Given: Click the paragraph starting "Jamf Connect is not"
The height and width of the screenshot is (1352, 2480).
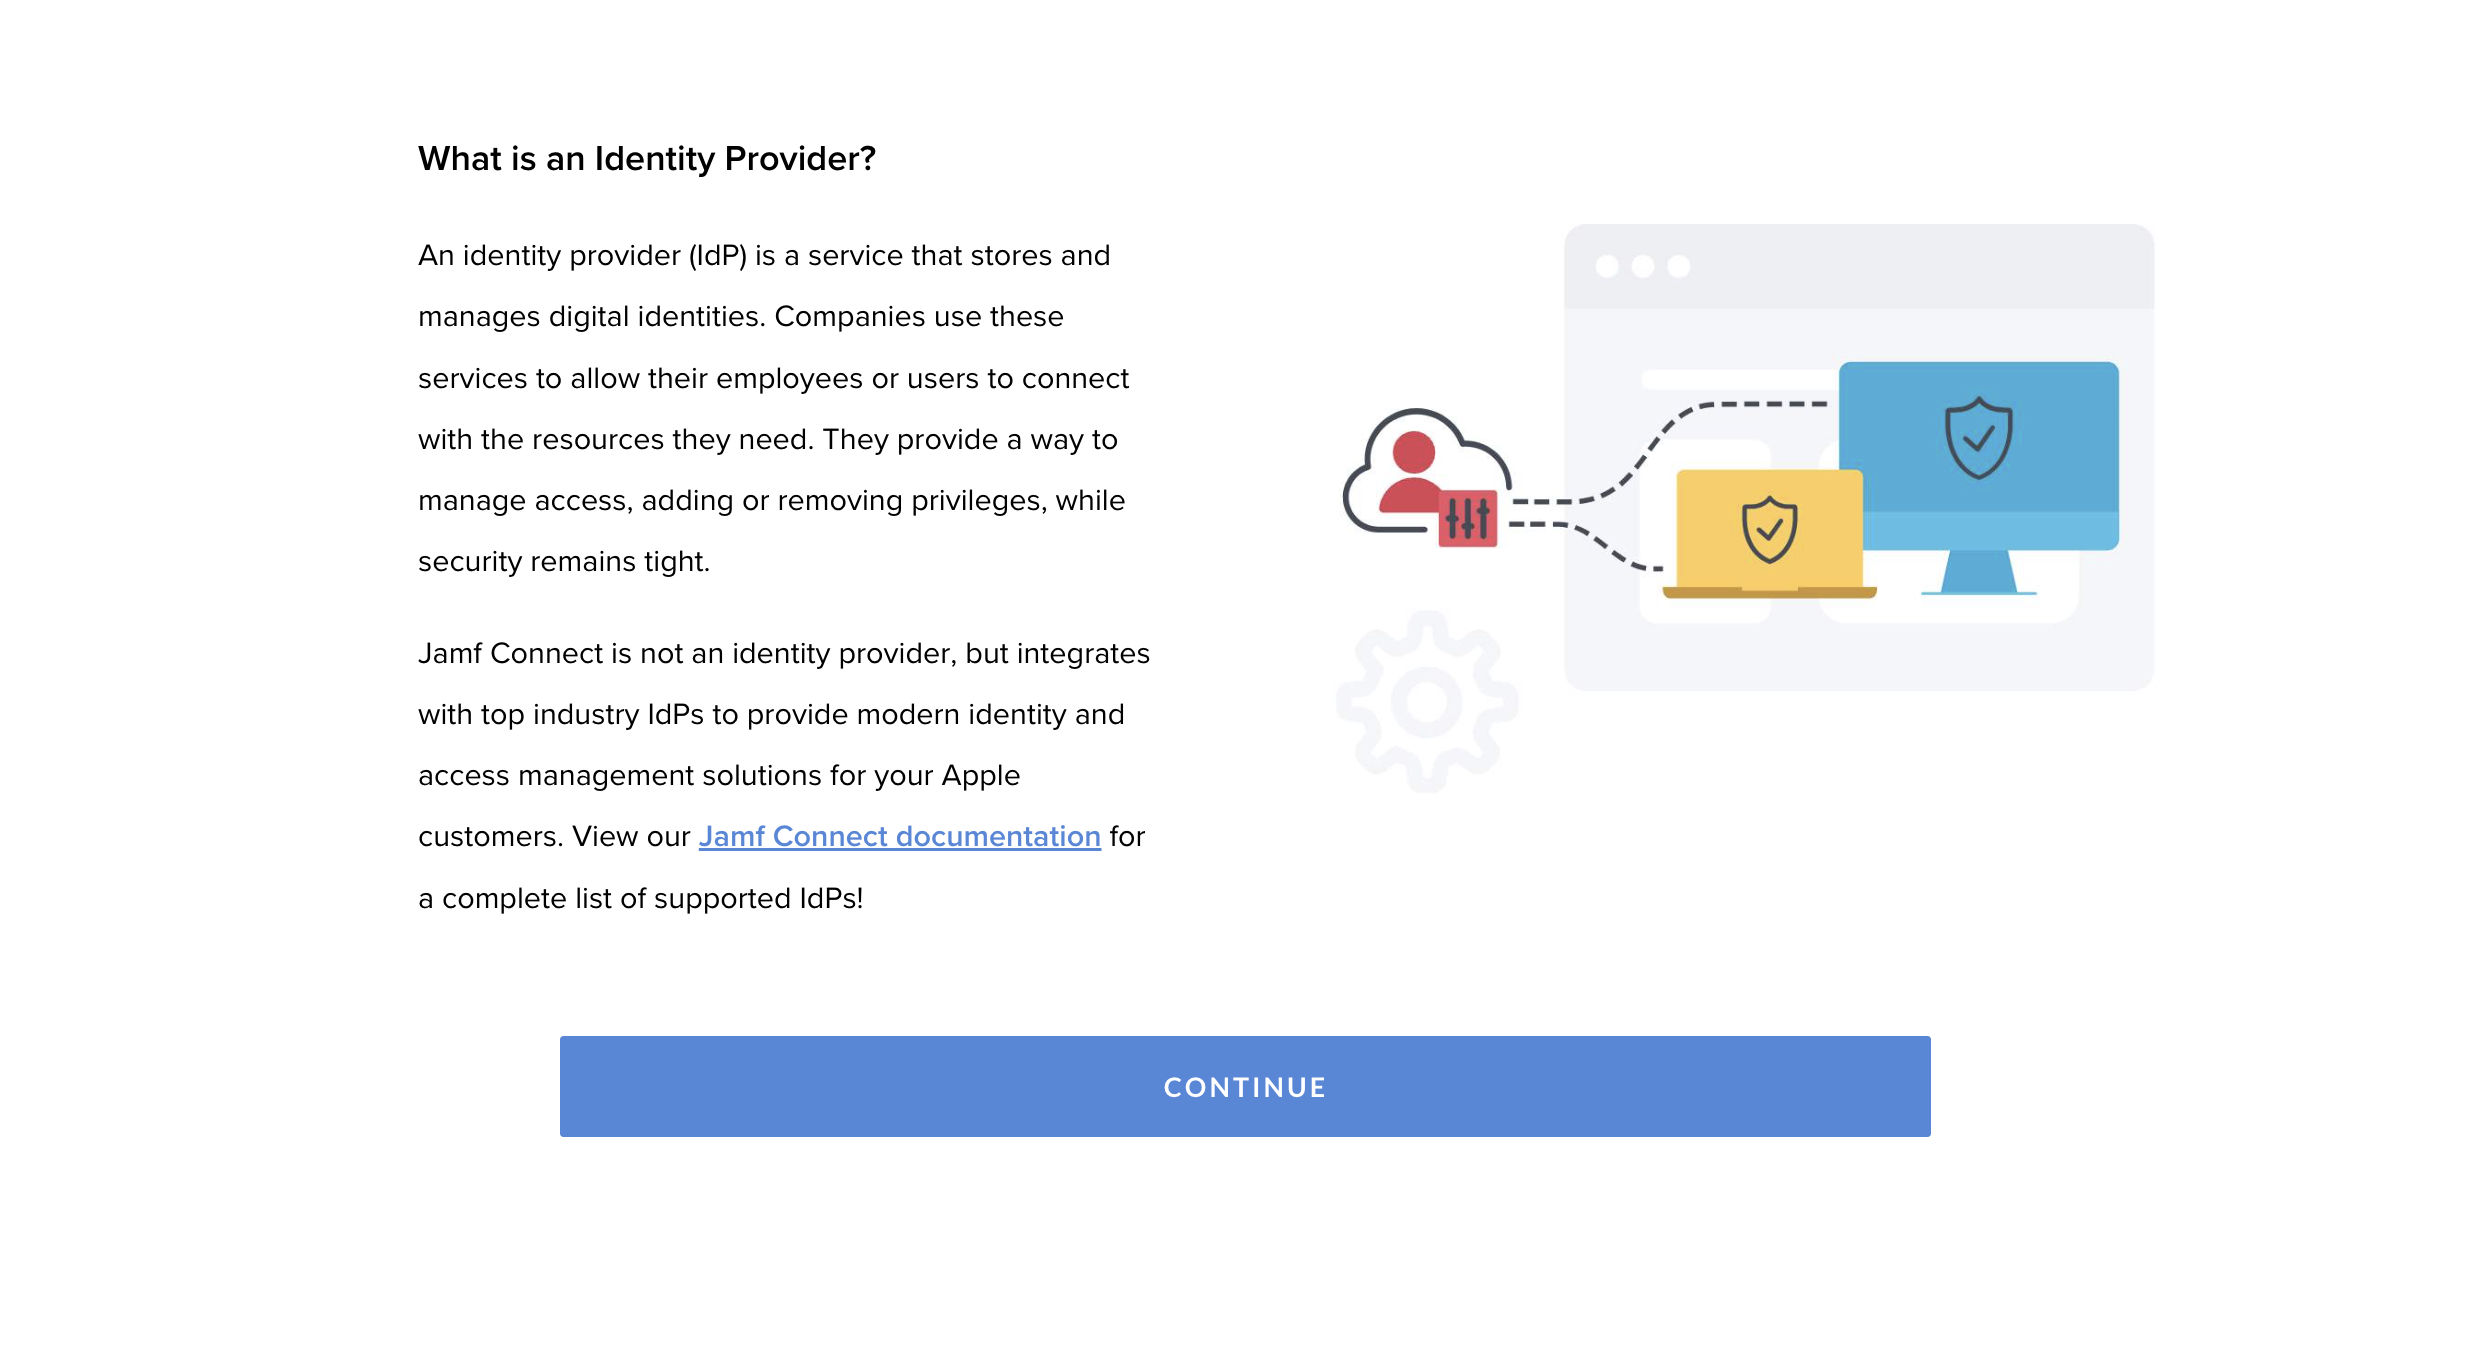Looking at the screenshot, I should click(x=784, y=775).
